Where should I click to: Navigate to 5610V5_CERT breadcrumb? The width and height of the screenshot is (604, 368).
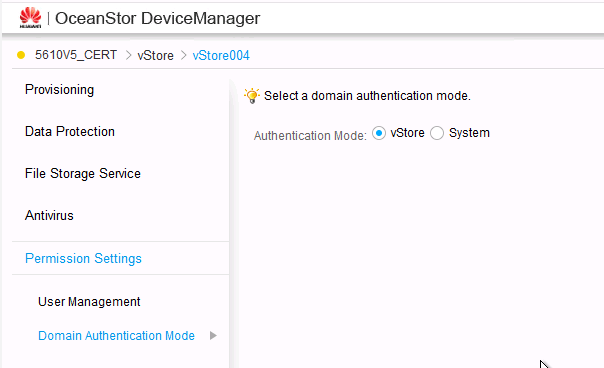point(76,55)
